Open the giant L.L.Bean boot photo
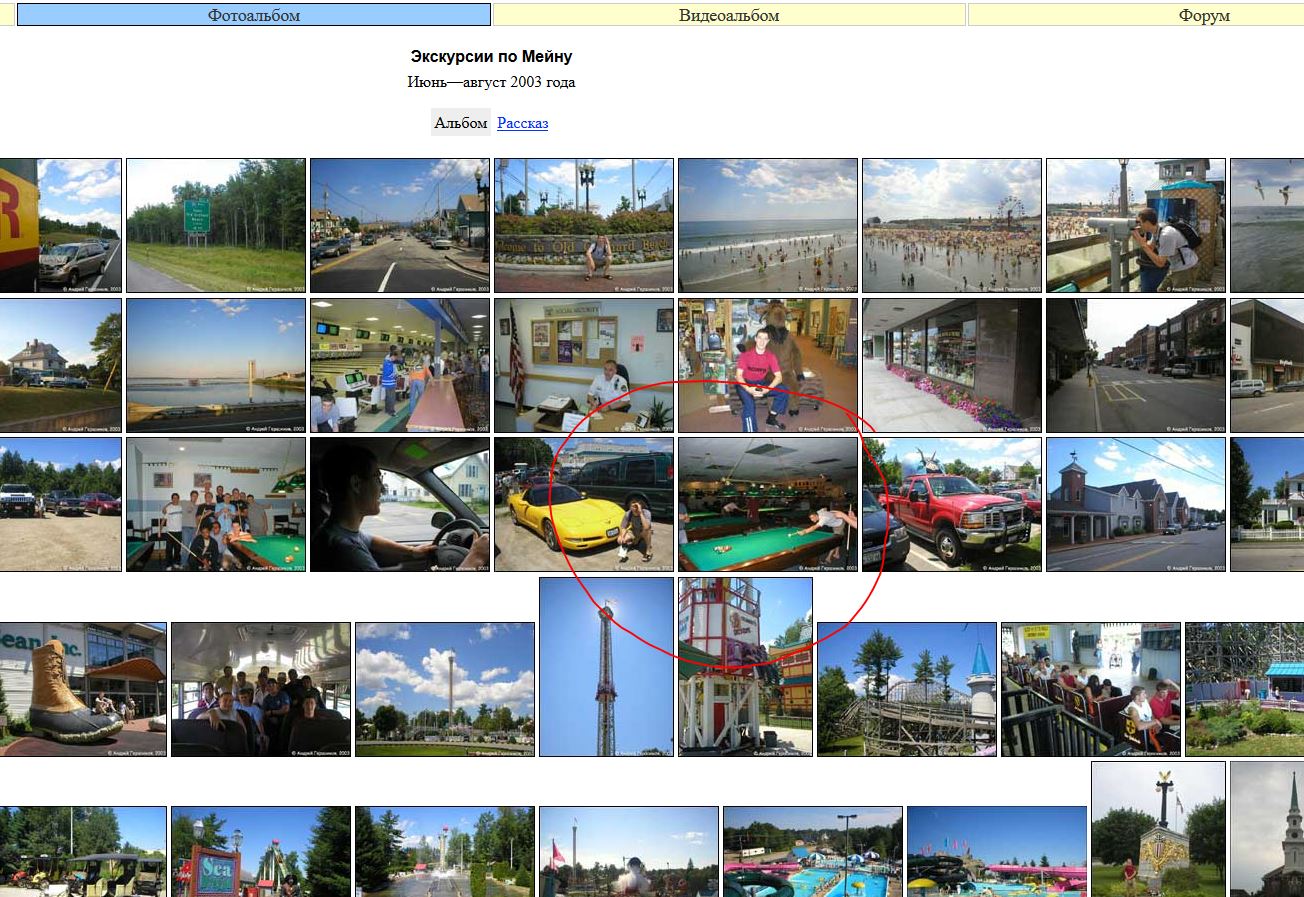 [x=83, y=689]
